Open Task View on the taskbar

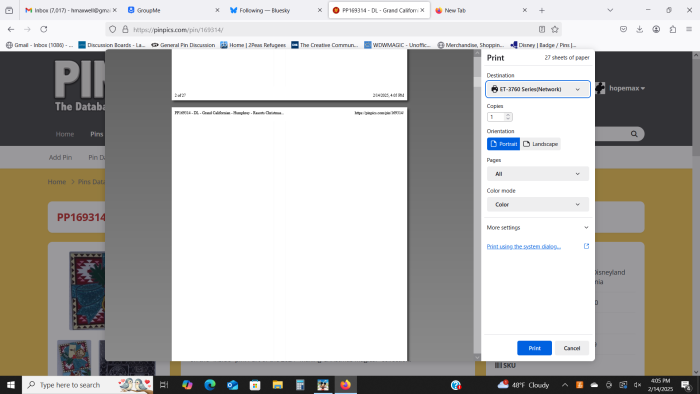click(164, 385)
